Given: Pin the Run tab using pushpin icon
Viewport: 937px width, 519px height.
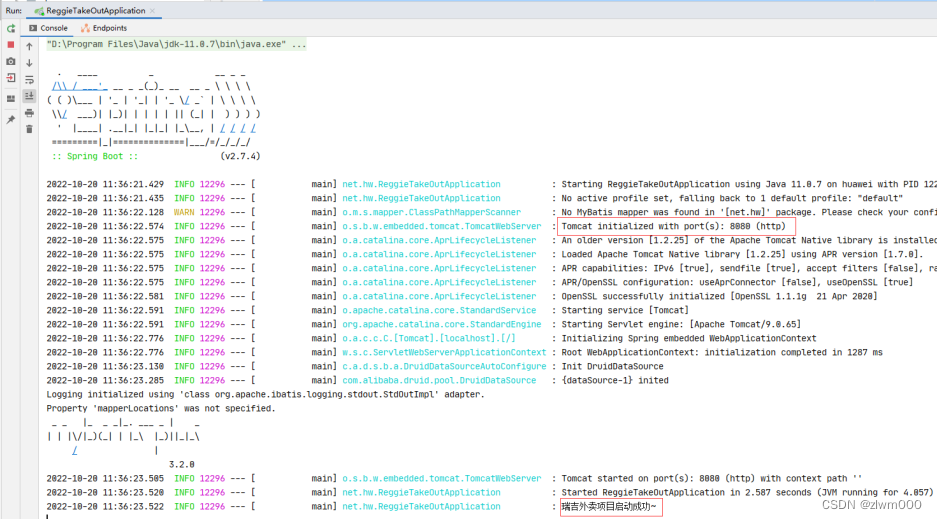Looking at the screenshot, I should coord(11,119).
